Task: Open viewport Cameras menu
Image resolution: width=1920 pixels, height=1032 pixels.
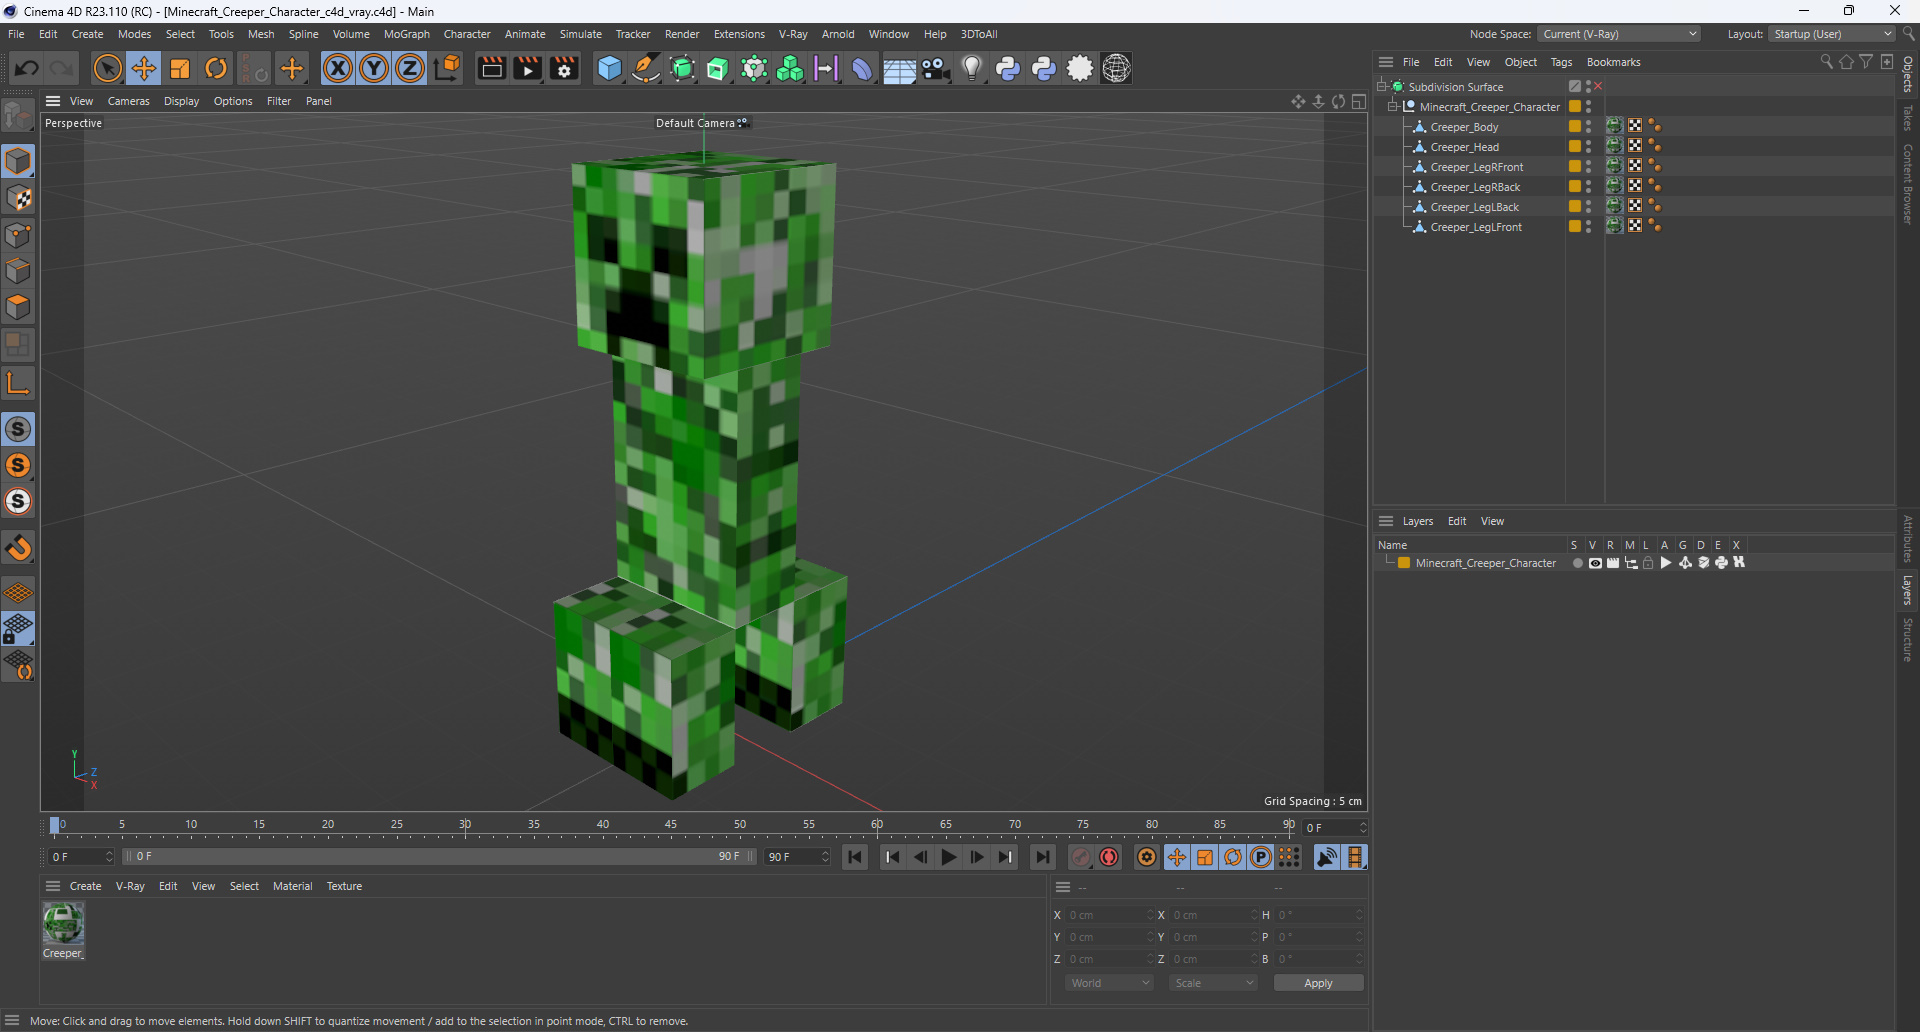Action: (x=128, y=101)
